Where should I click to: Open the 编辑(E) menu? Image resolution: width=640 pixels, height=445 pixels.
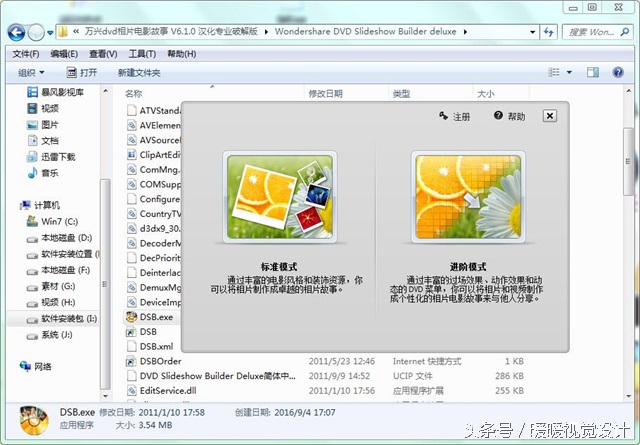point(64,54)
